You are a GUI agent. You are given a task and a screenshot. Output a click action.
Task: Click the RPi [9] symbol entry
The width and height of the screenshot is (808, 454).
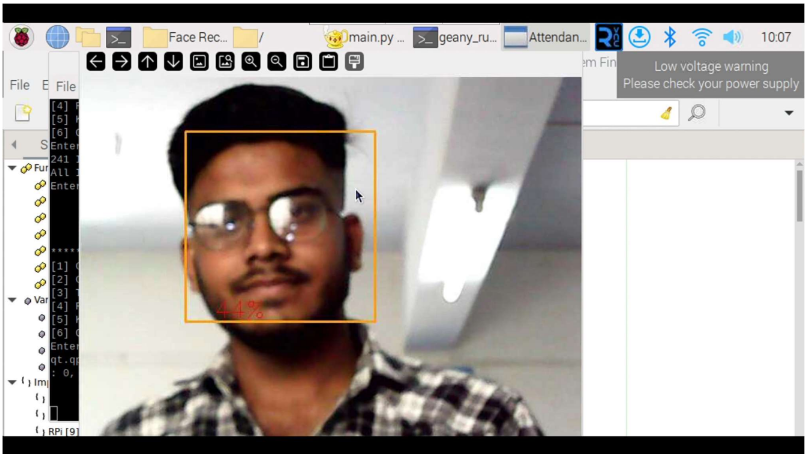click(x=63, y=431)
